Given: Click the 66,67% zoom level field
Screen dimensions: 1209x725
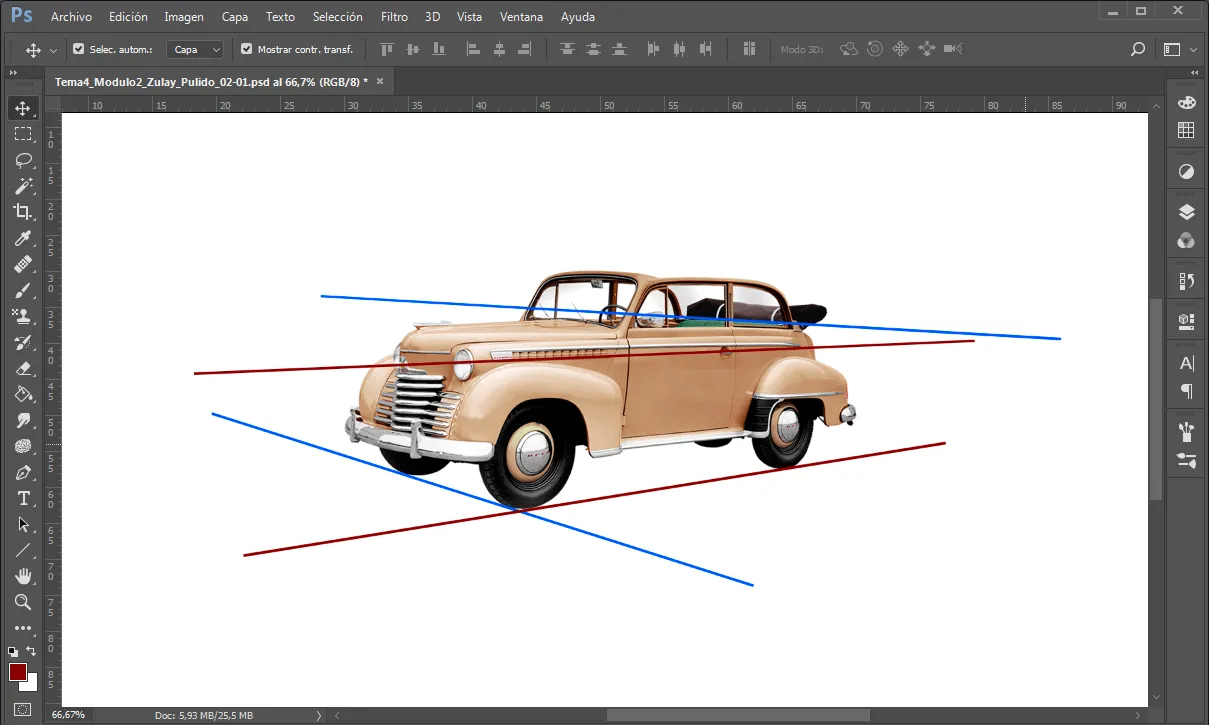Looking at the screenshot, I should click(x=69, y=715).
